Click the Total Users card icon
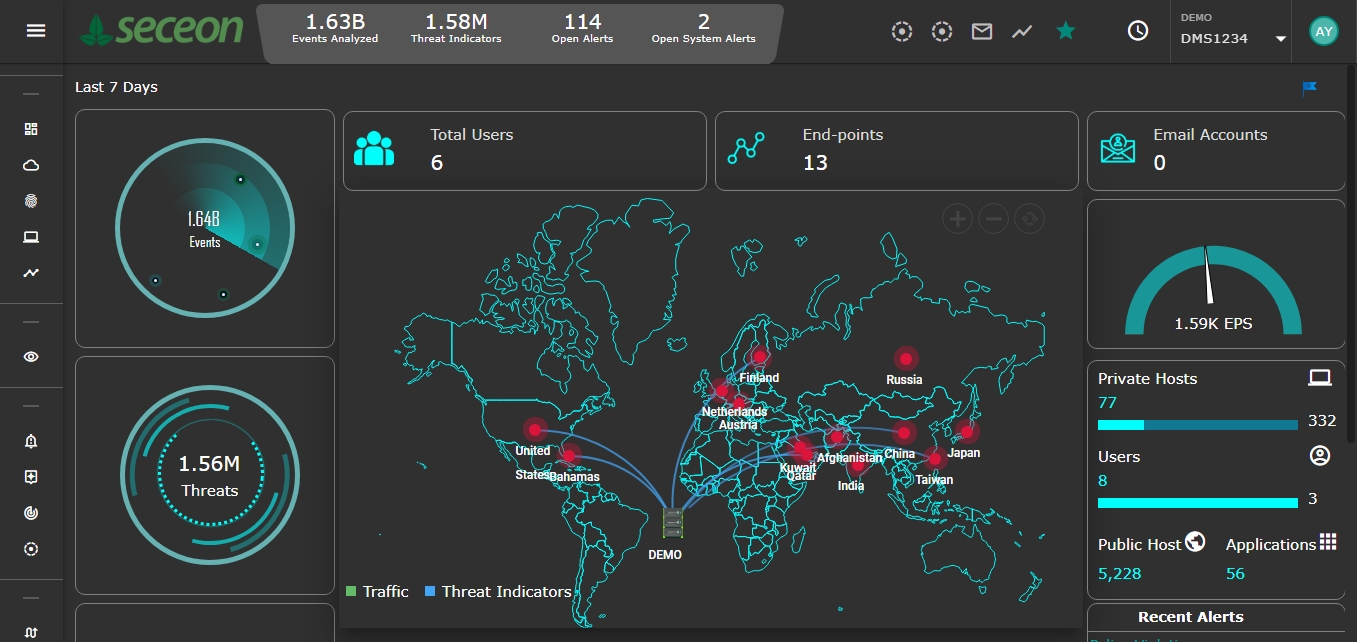 374,148
